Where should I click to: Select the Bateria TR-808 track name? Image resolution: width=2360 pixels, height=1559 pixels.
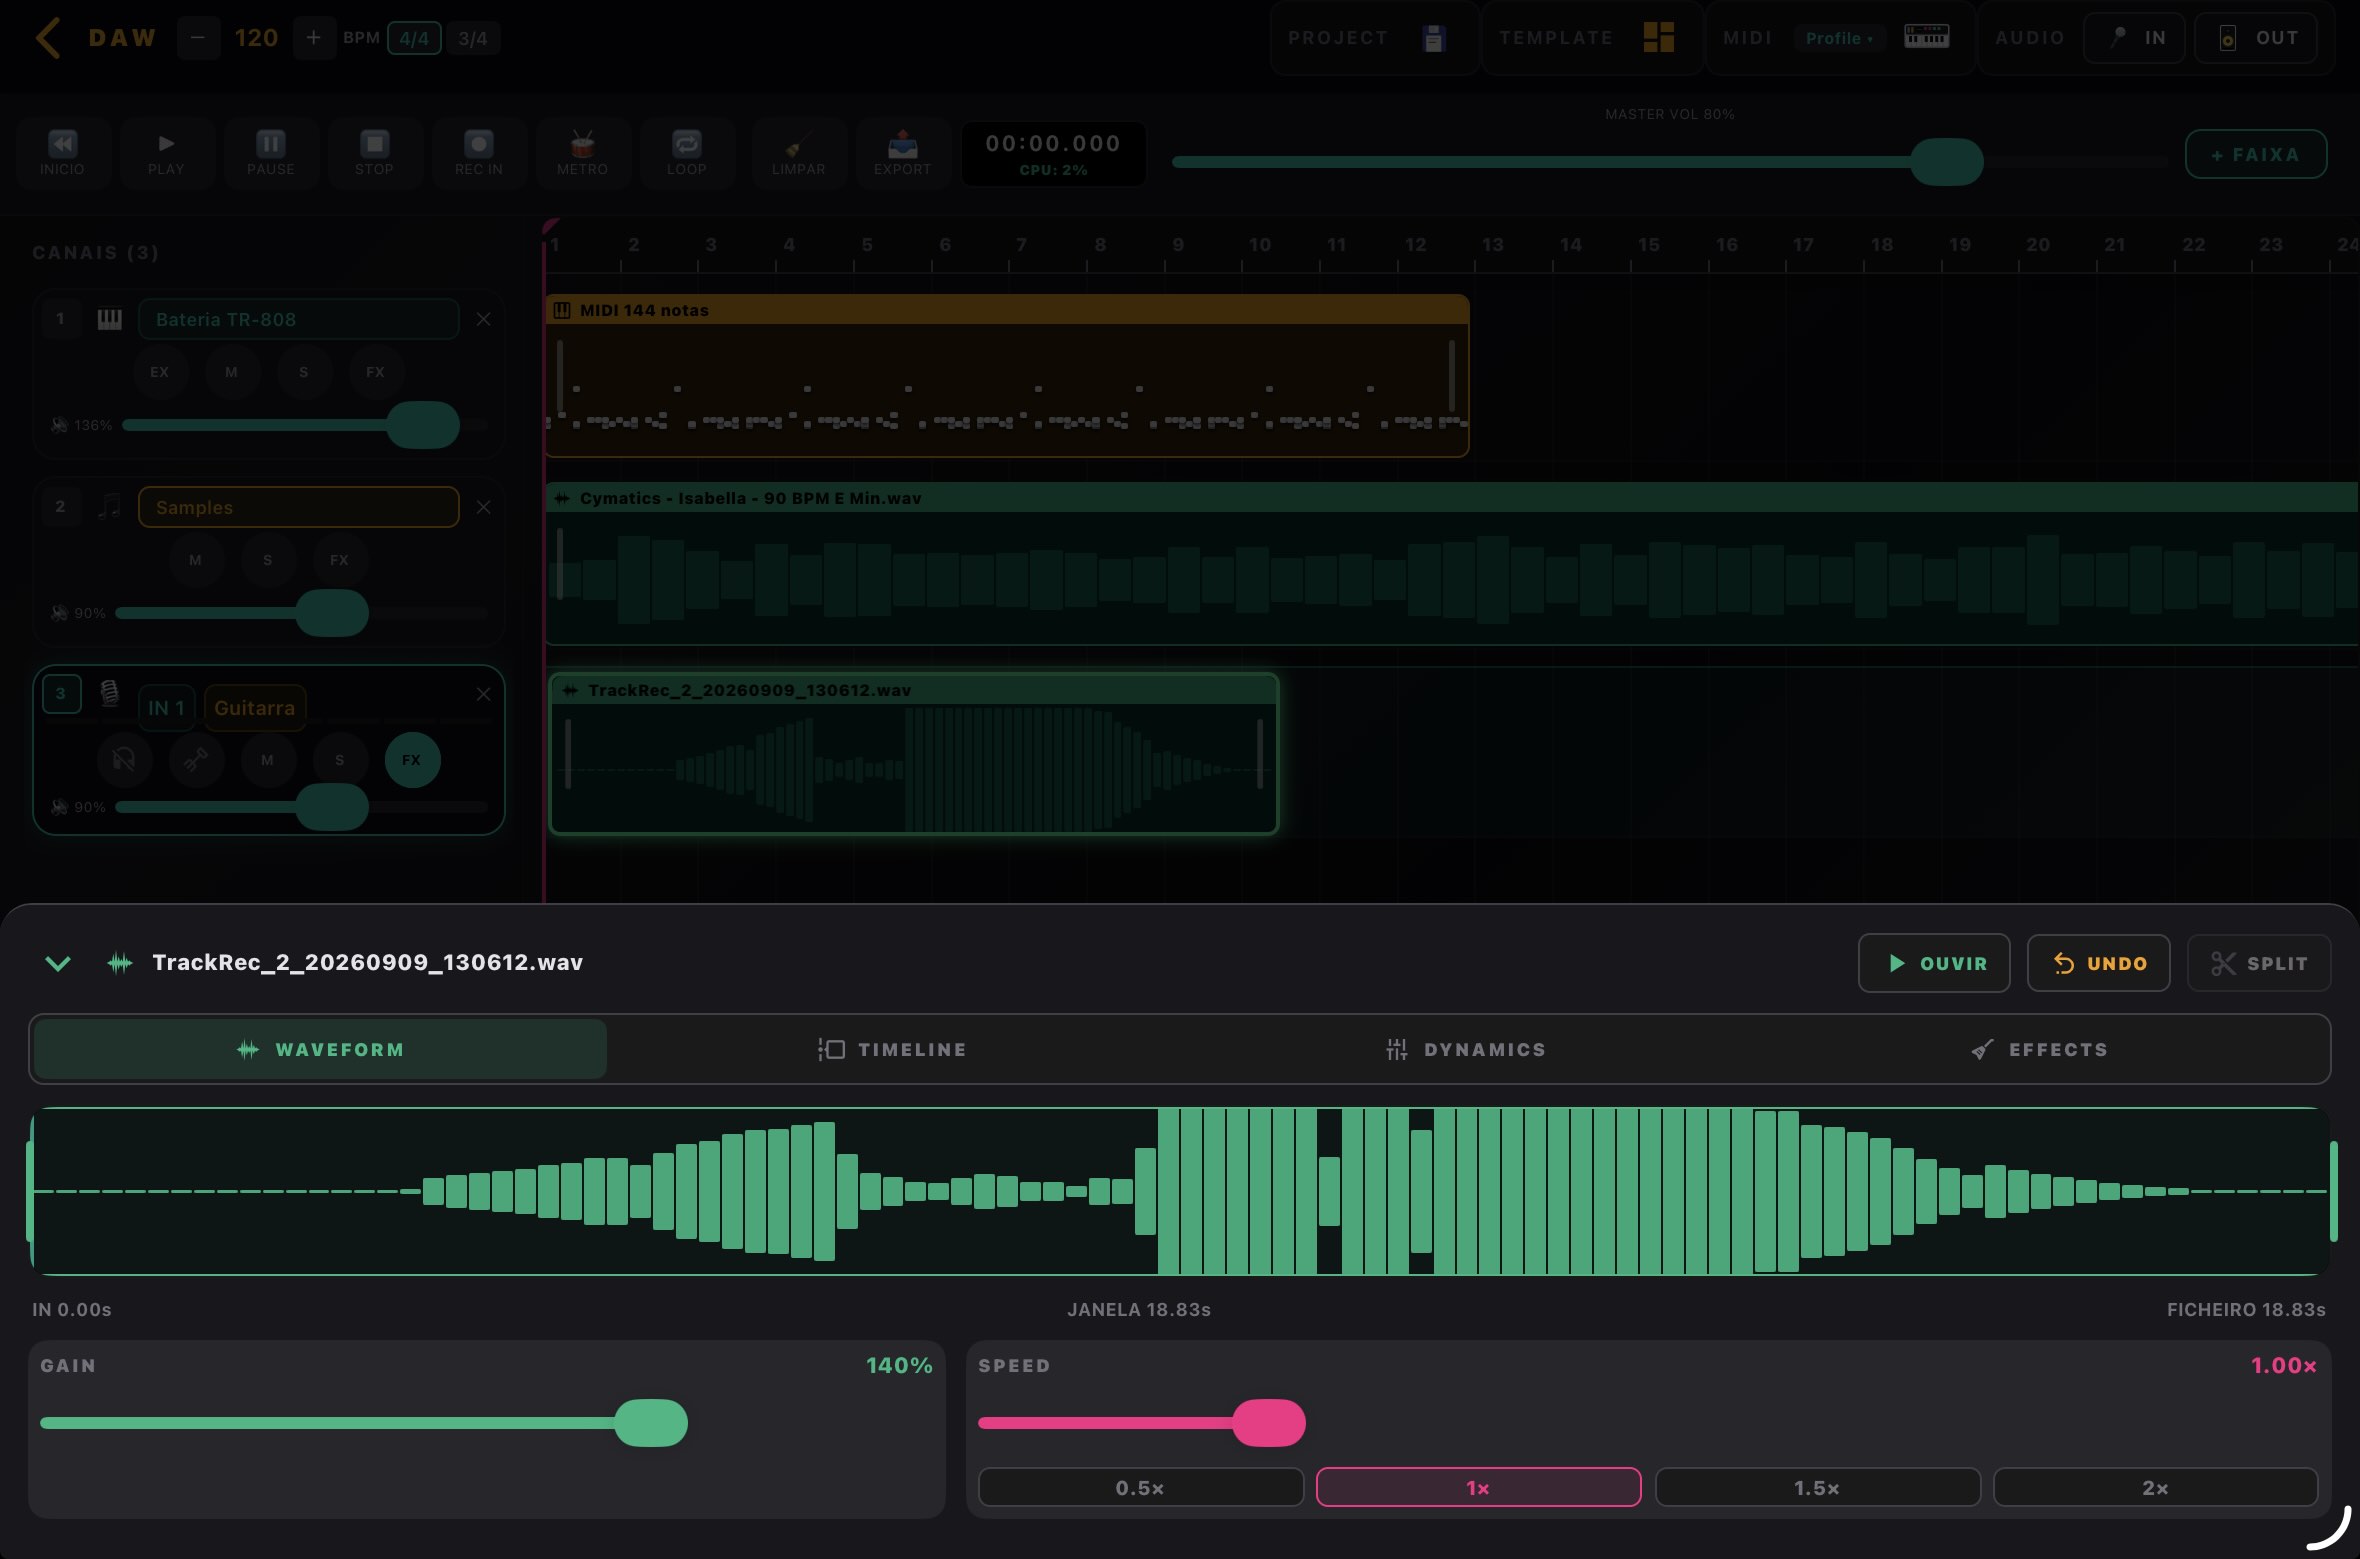point(298,319)
